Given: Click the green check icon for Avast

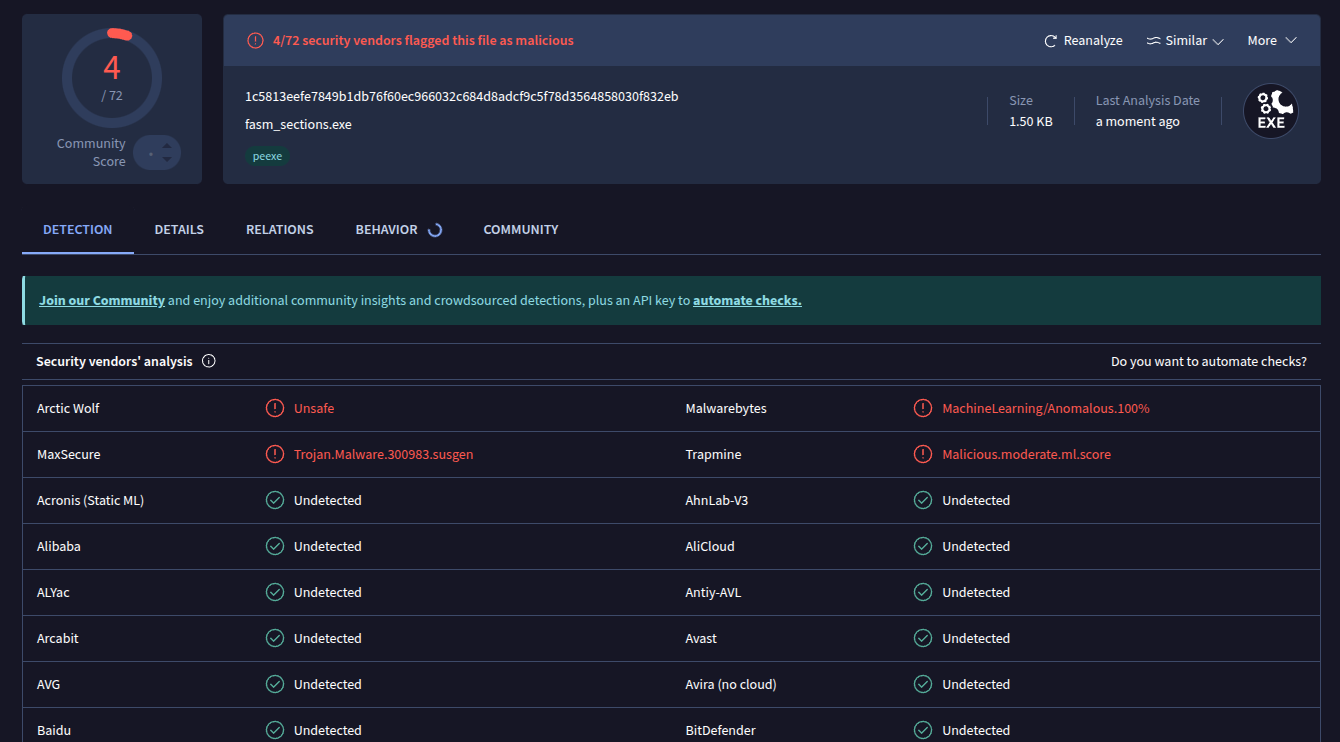Looking at the screenshot, I should (923, 638).
